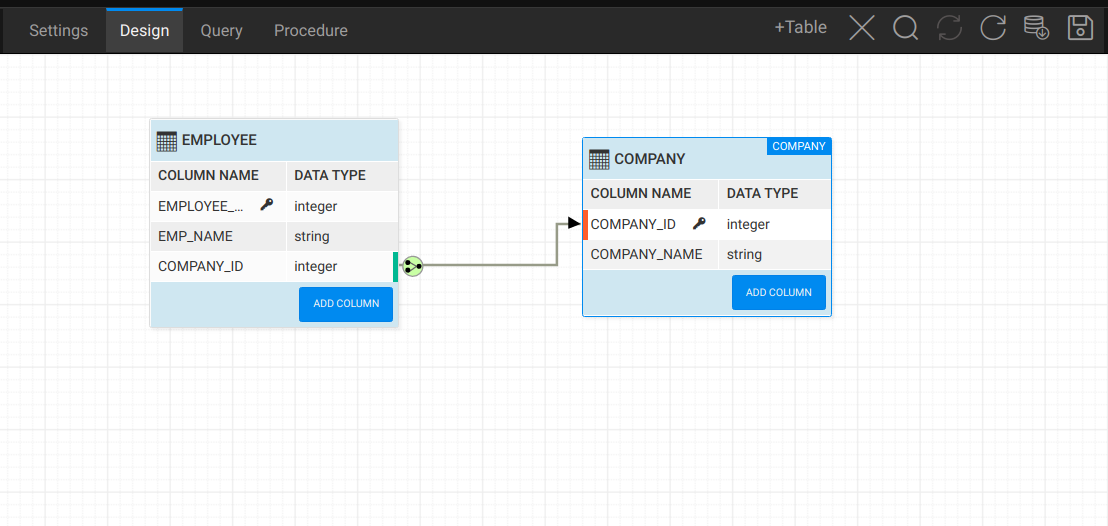Click the database download icon
The height and width of the screenshot is (526, 1108).
point(1037,28)
